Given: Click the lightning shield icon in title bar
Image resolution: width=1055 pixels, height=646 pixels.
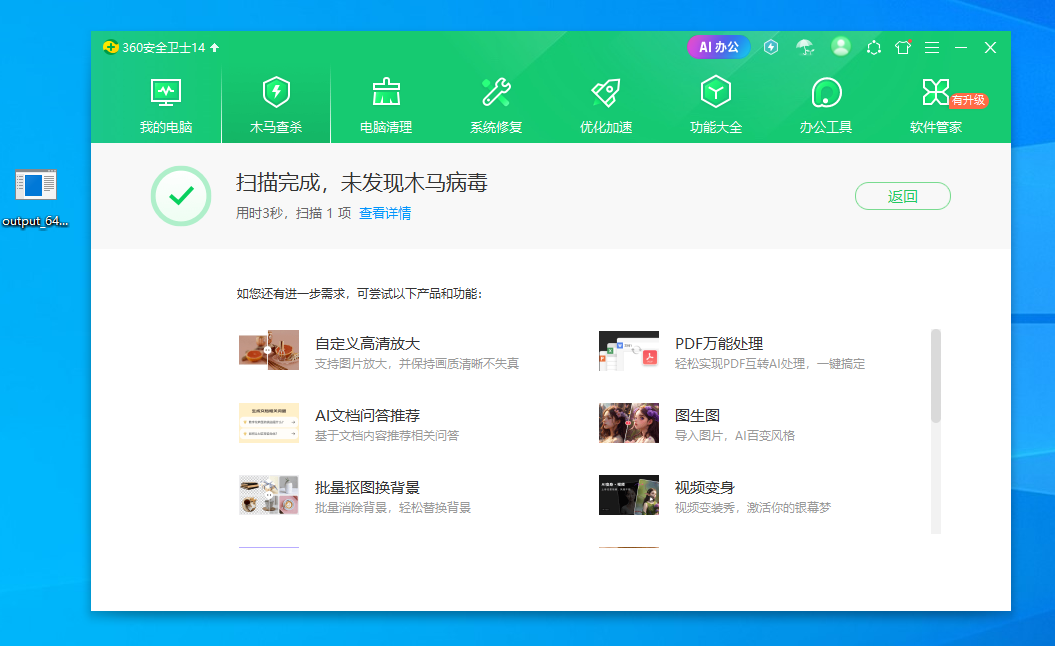Looking at the screenshot, I should point(771,47).
